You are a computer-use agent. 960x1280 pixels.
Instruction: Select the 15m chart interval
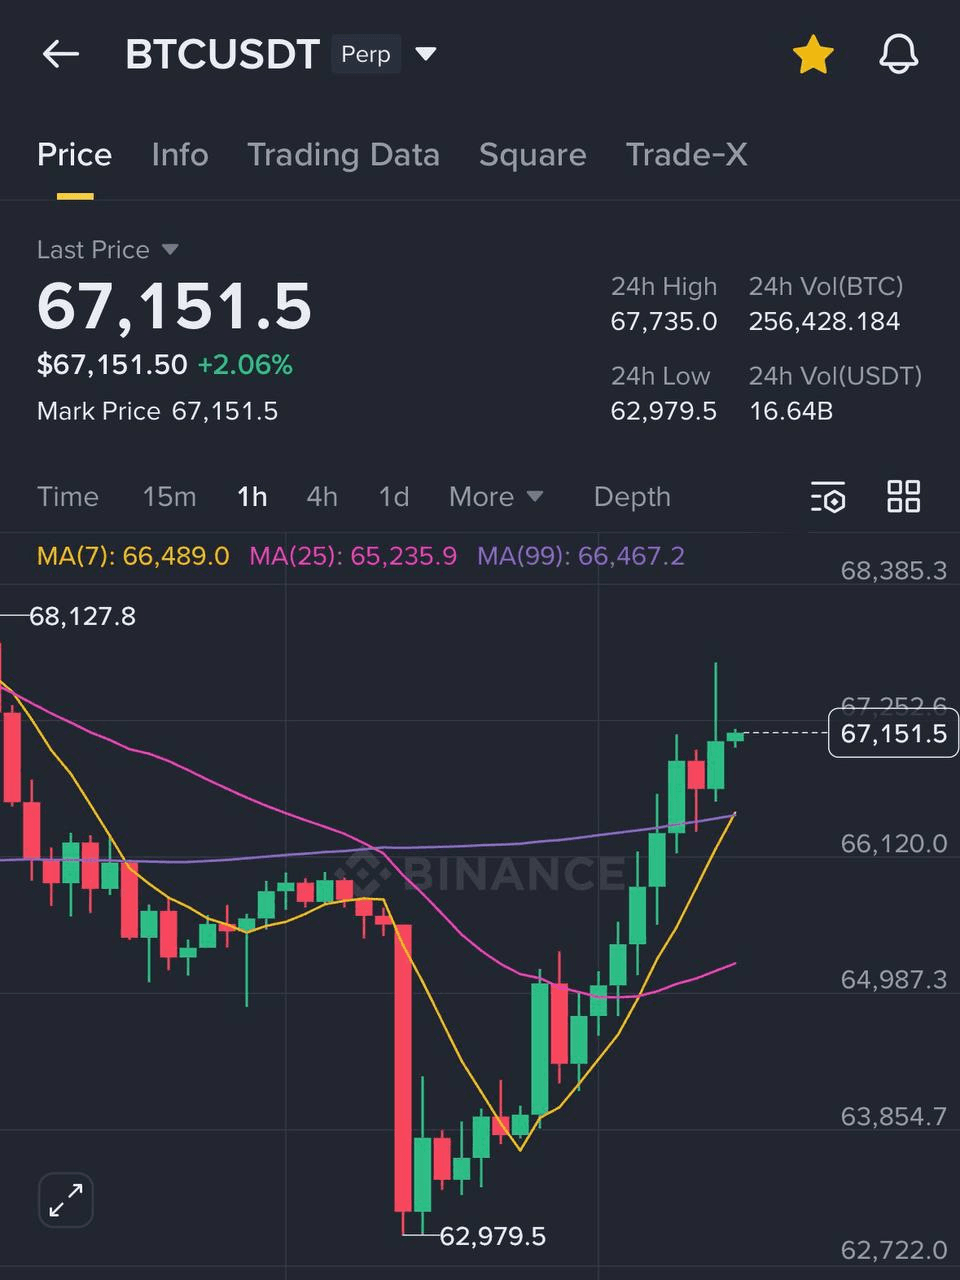click(x=169, y=497)
